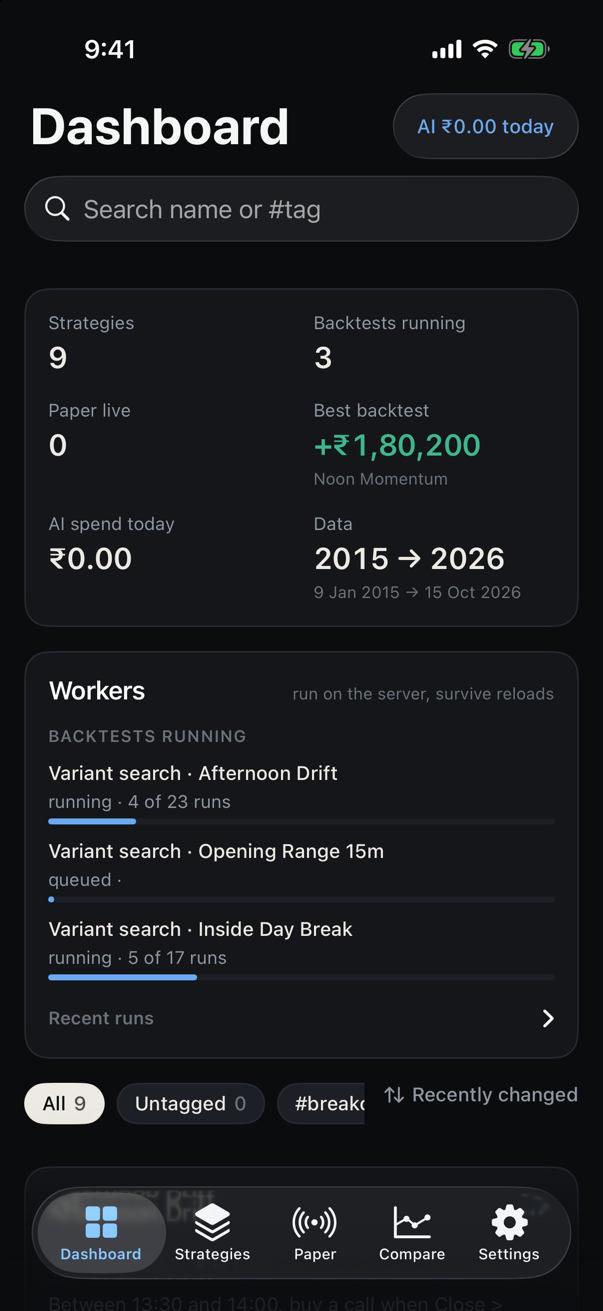Tap the Wi-Fi status icon
The width and height of the screenshot is (603, 1311).
point(485,49)
